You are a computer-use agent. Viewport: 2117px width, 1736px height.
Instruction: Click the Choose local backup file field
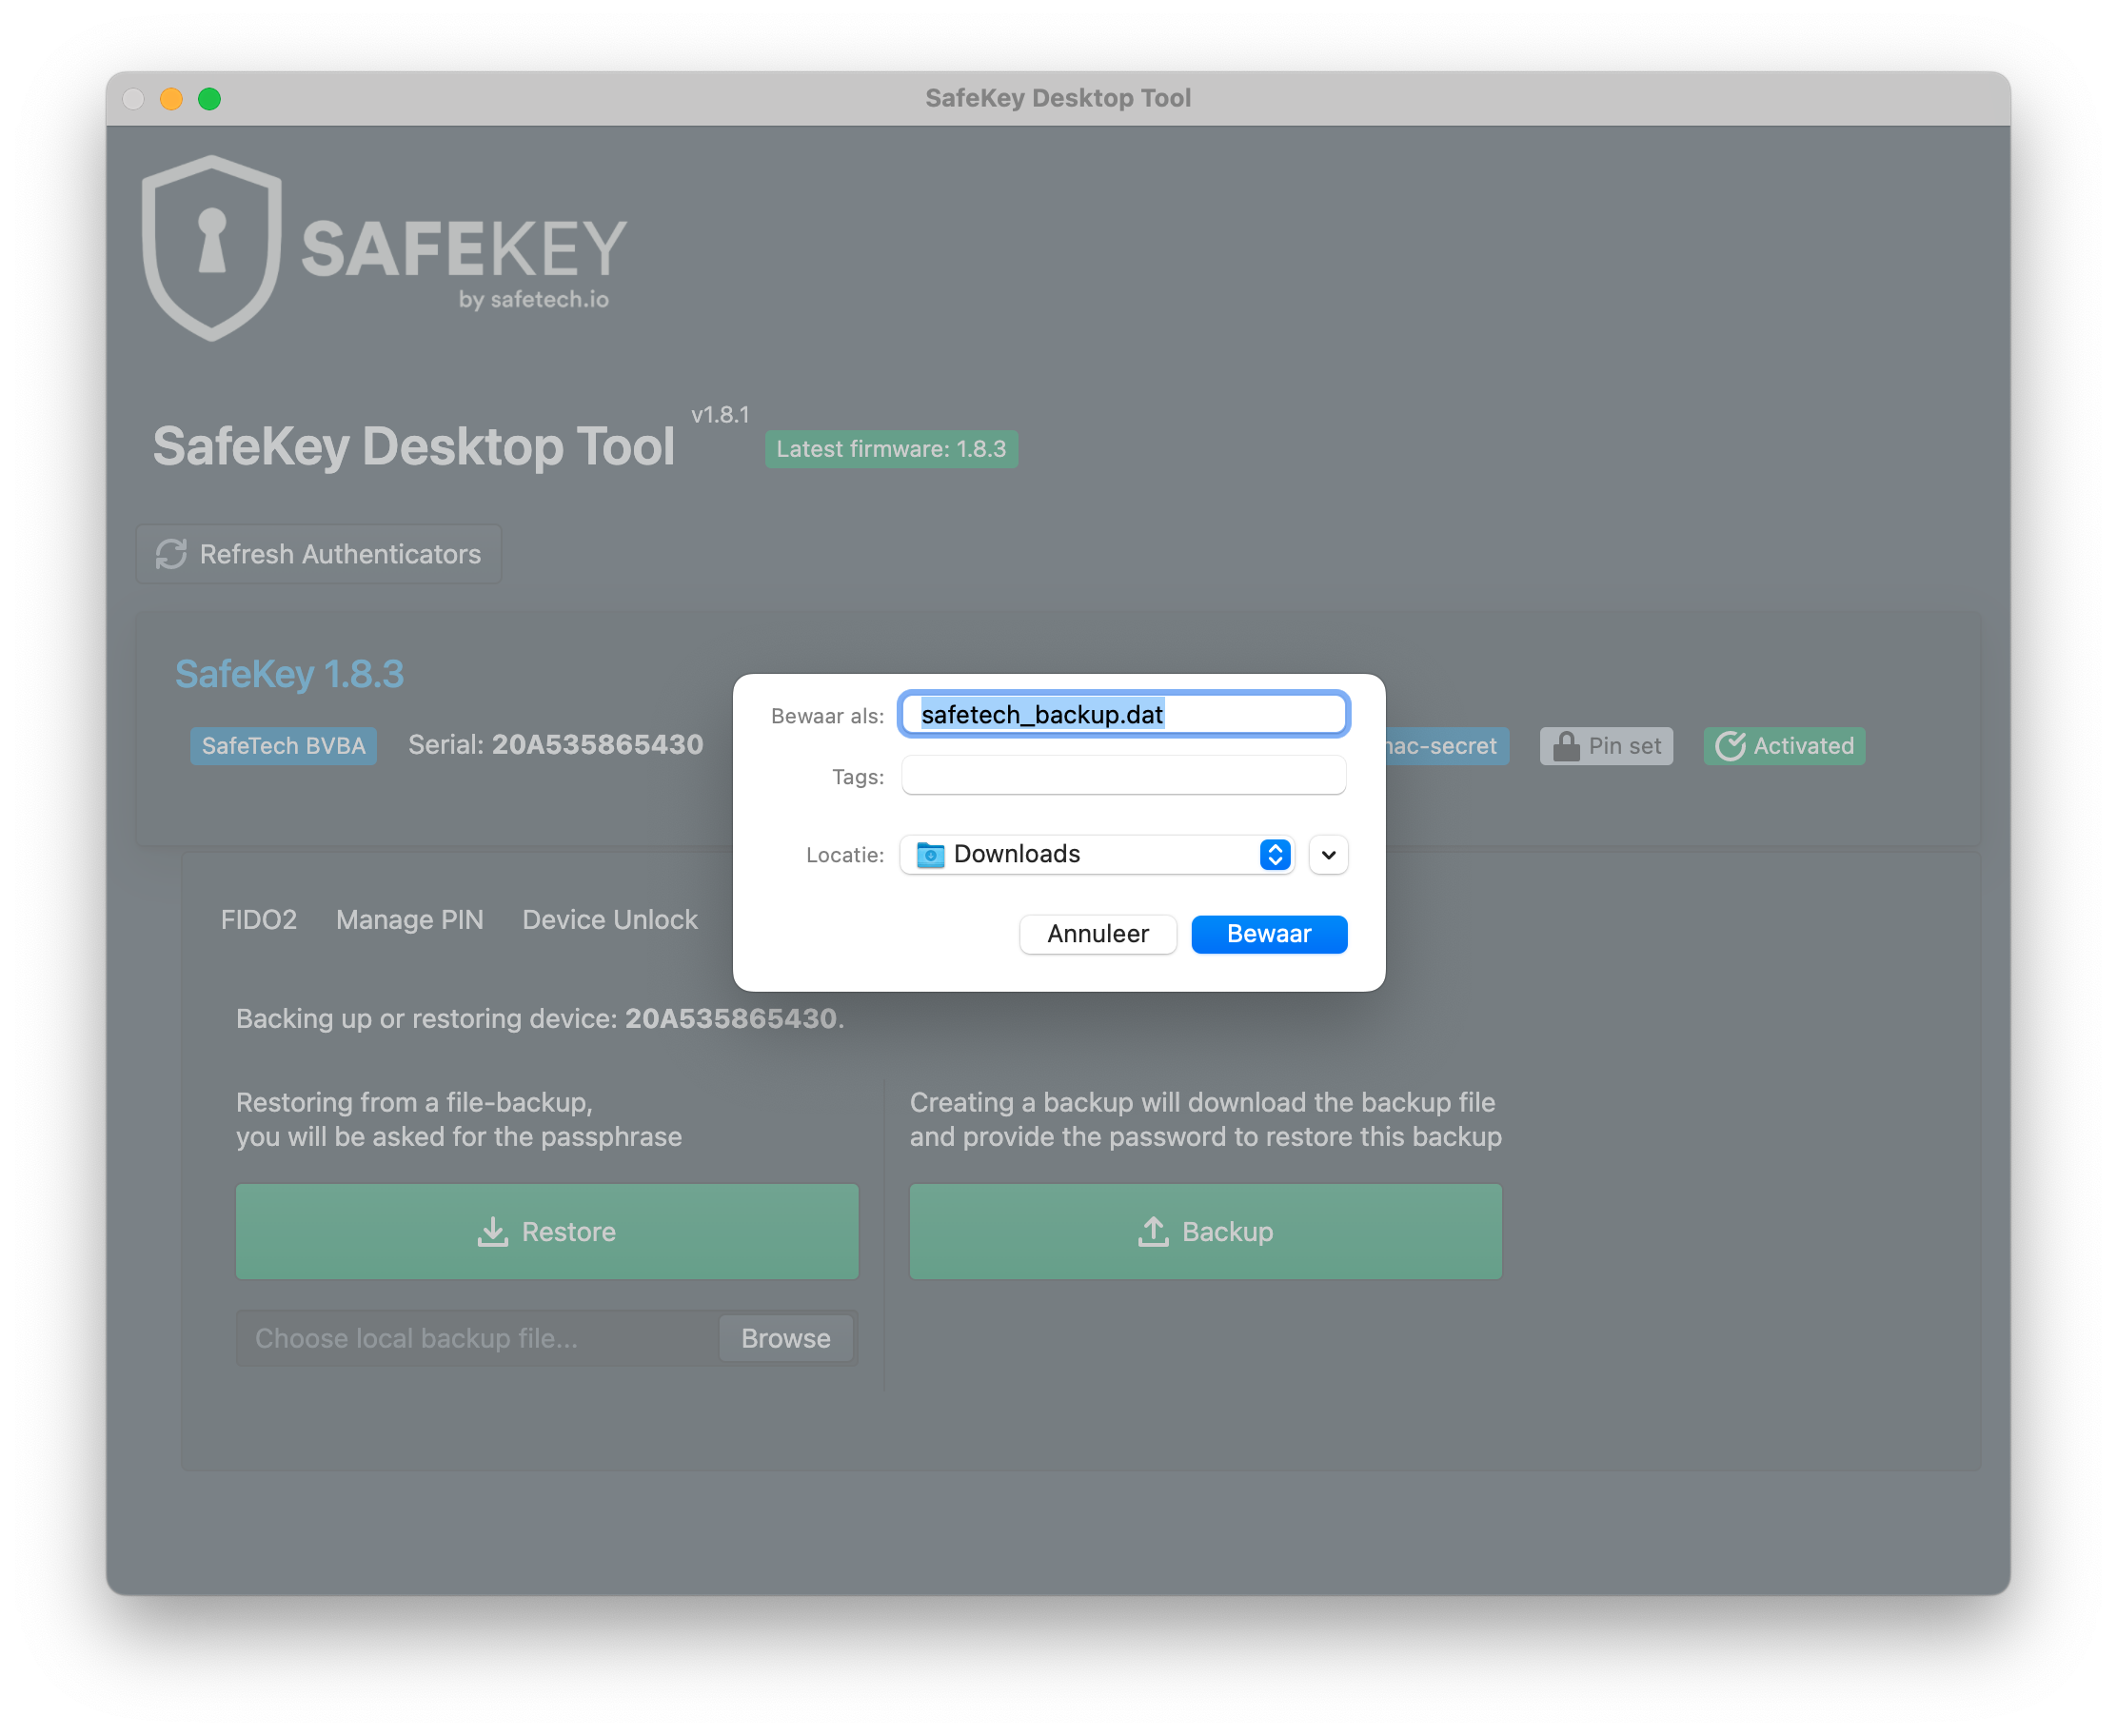pos(479,1338)
